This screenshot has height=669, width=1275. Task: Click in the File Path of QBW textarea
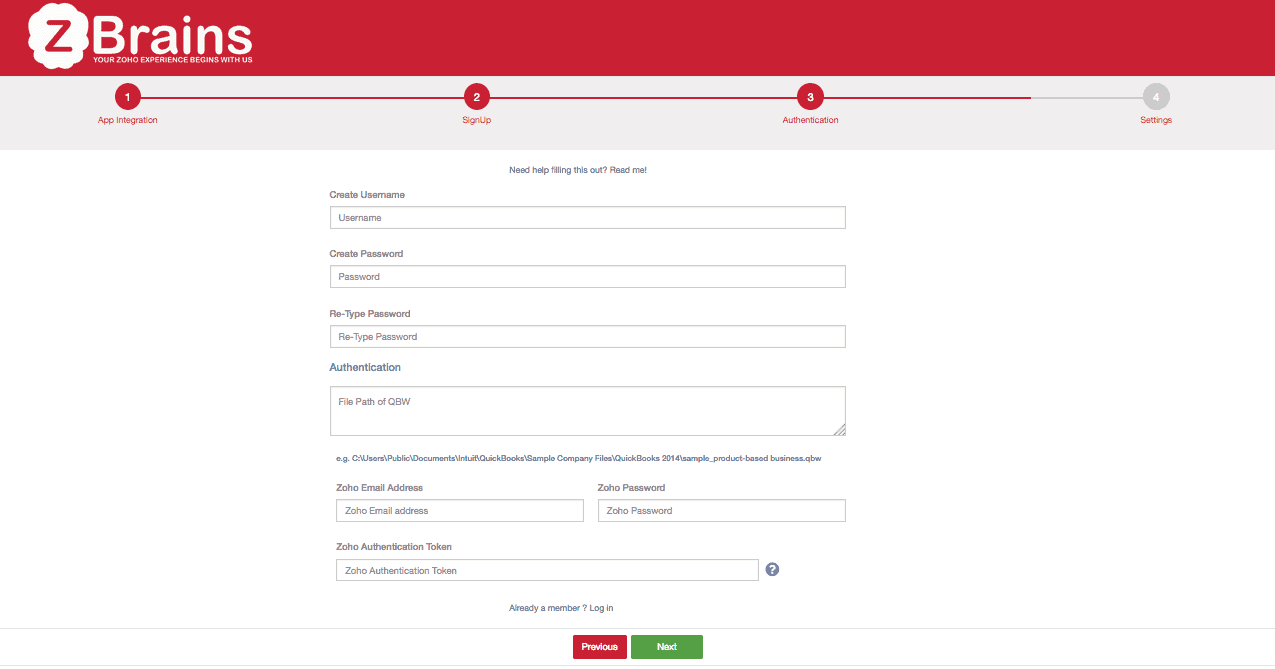[588, 411]
